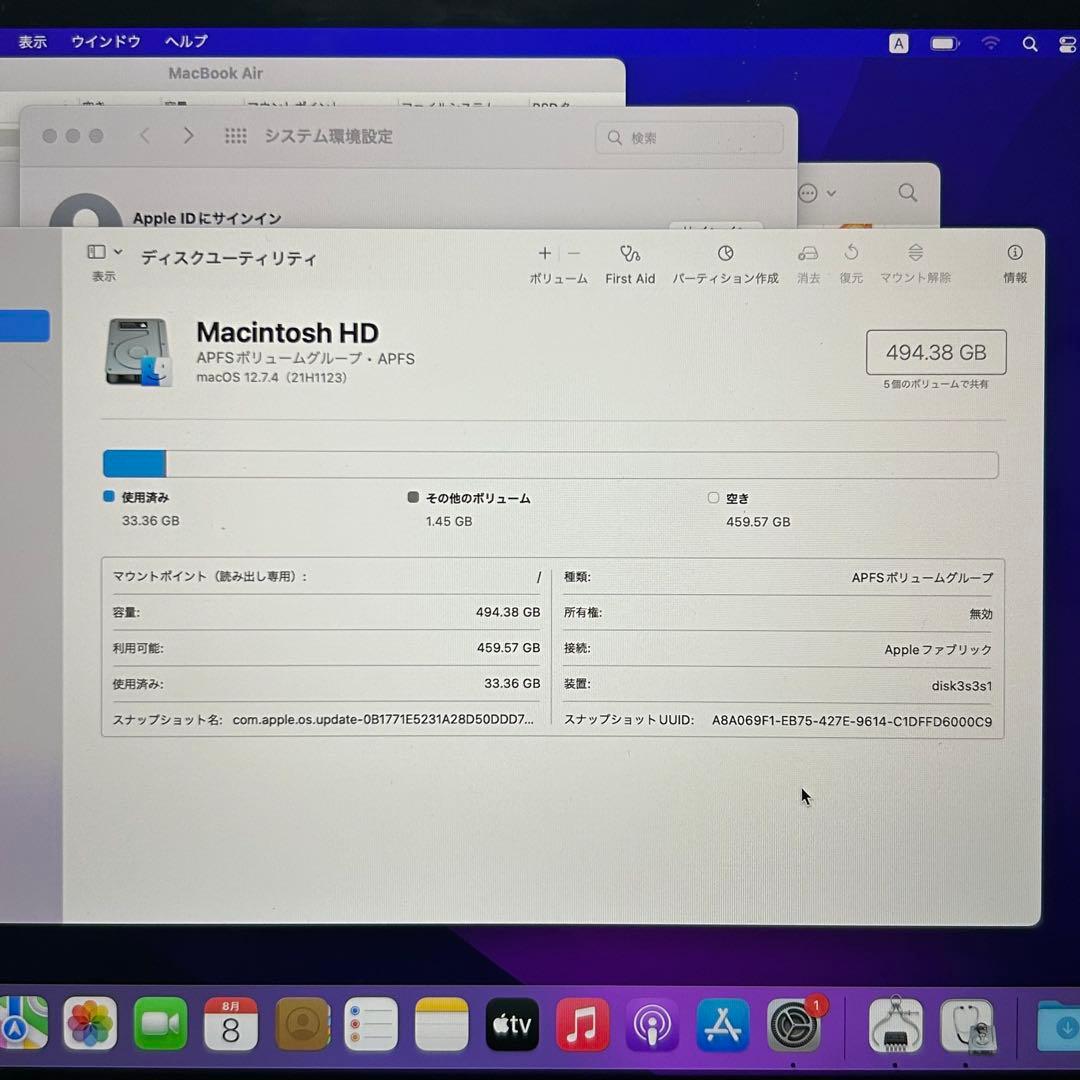Run First Aid on Macintosh HD

630,262
